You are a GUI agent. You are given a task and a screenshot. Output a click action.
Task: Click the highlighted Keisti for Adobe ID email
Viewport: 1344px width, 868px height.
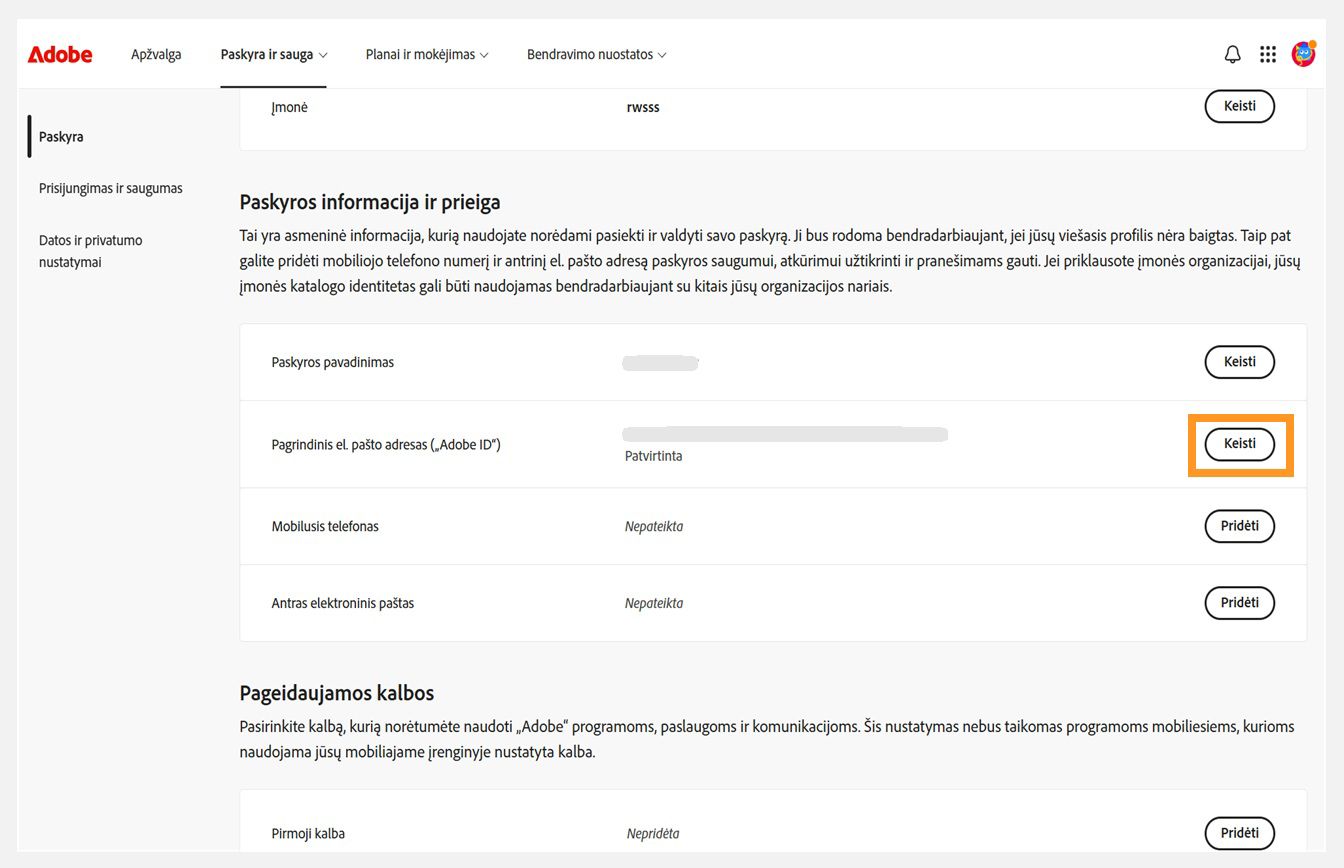coord(1240,443)
